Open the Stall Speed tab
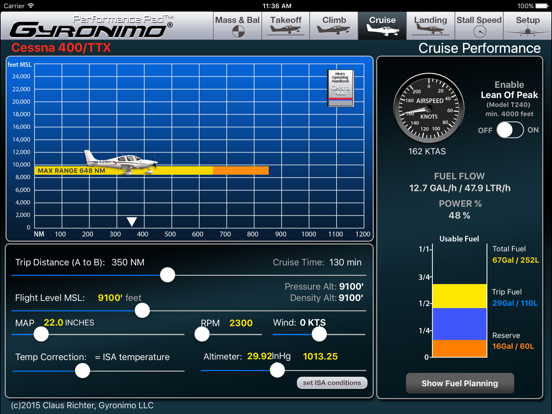 click(x=479, y=26)
